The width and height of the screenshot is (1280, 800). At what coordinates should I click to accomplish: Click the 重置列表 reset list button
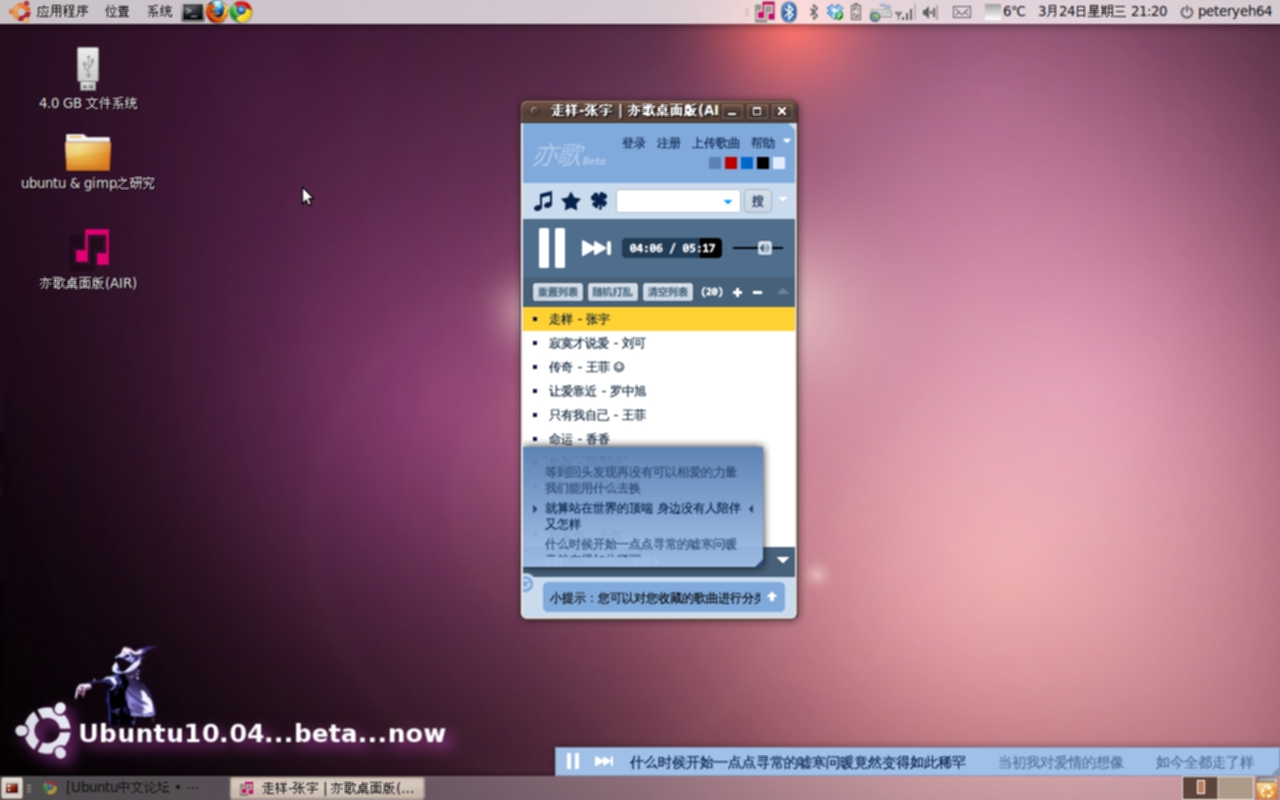click(x=558, y=292)
